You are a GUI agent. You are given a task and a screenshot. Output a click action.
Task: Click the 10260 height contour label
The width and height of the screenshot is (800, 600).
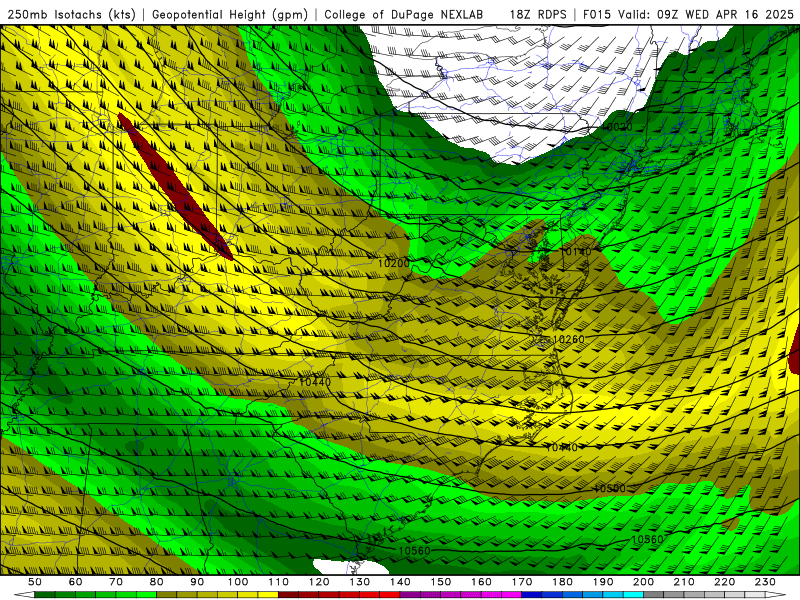(568, 339)
